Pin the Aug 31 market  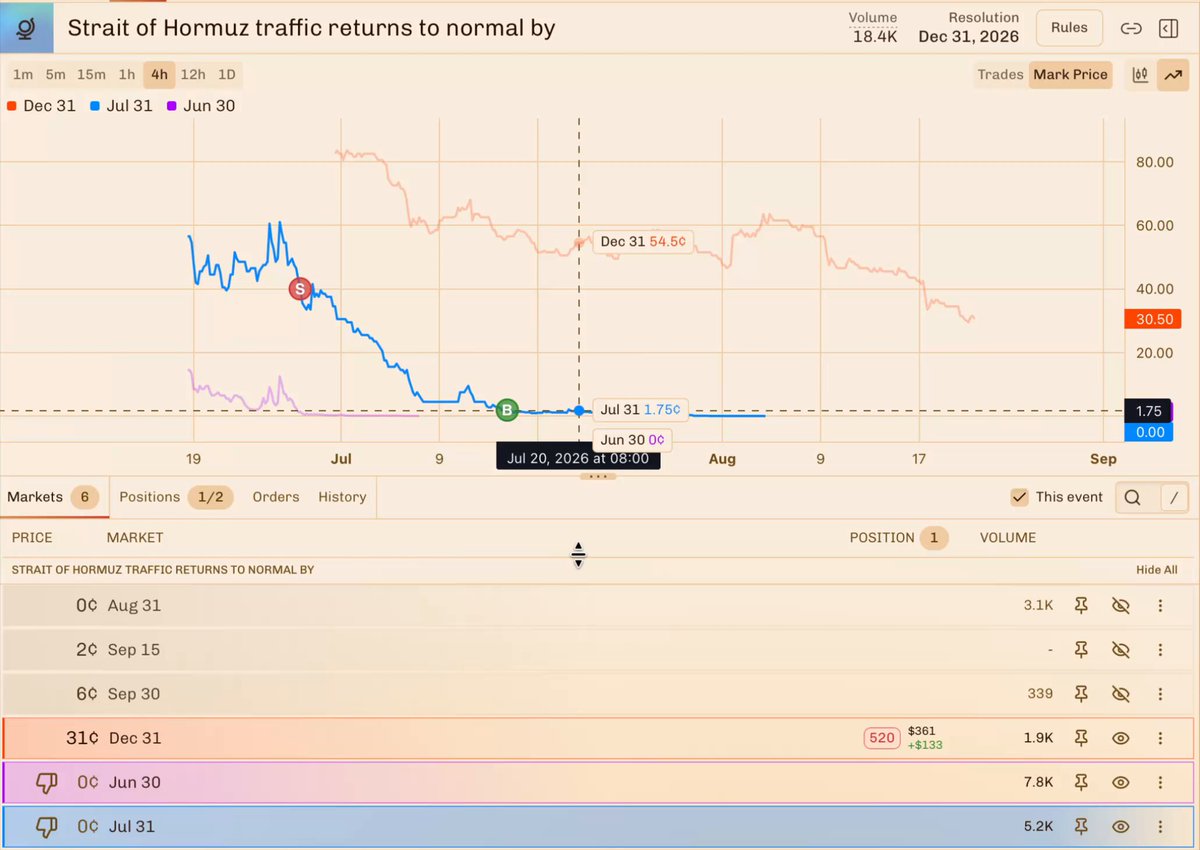click(1081, 606)
